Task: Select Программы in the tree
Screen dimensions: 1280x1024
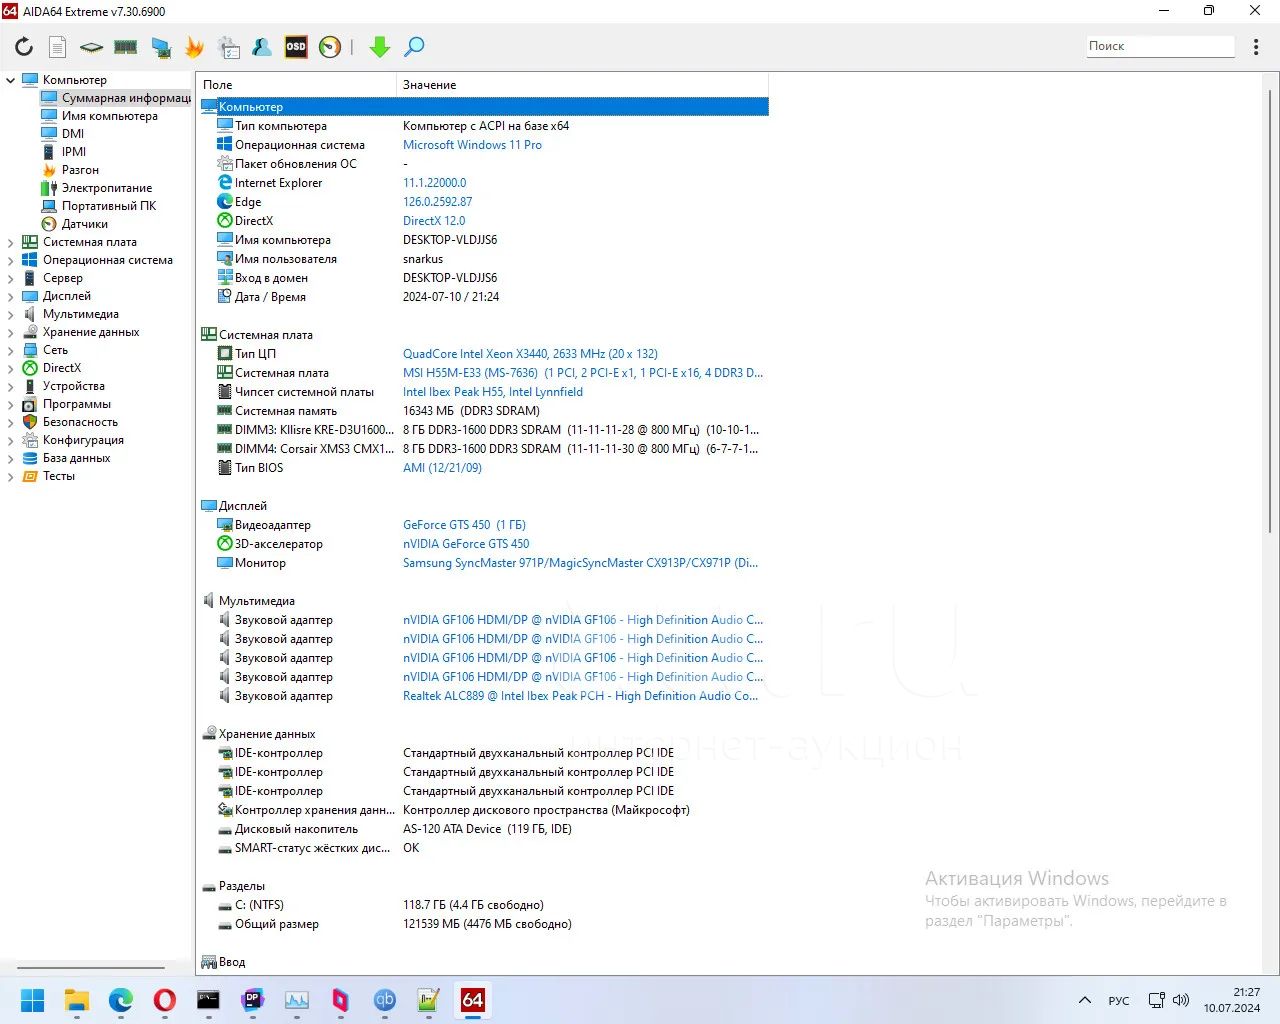Action: click(x=77, y=404)
